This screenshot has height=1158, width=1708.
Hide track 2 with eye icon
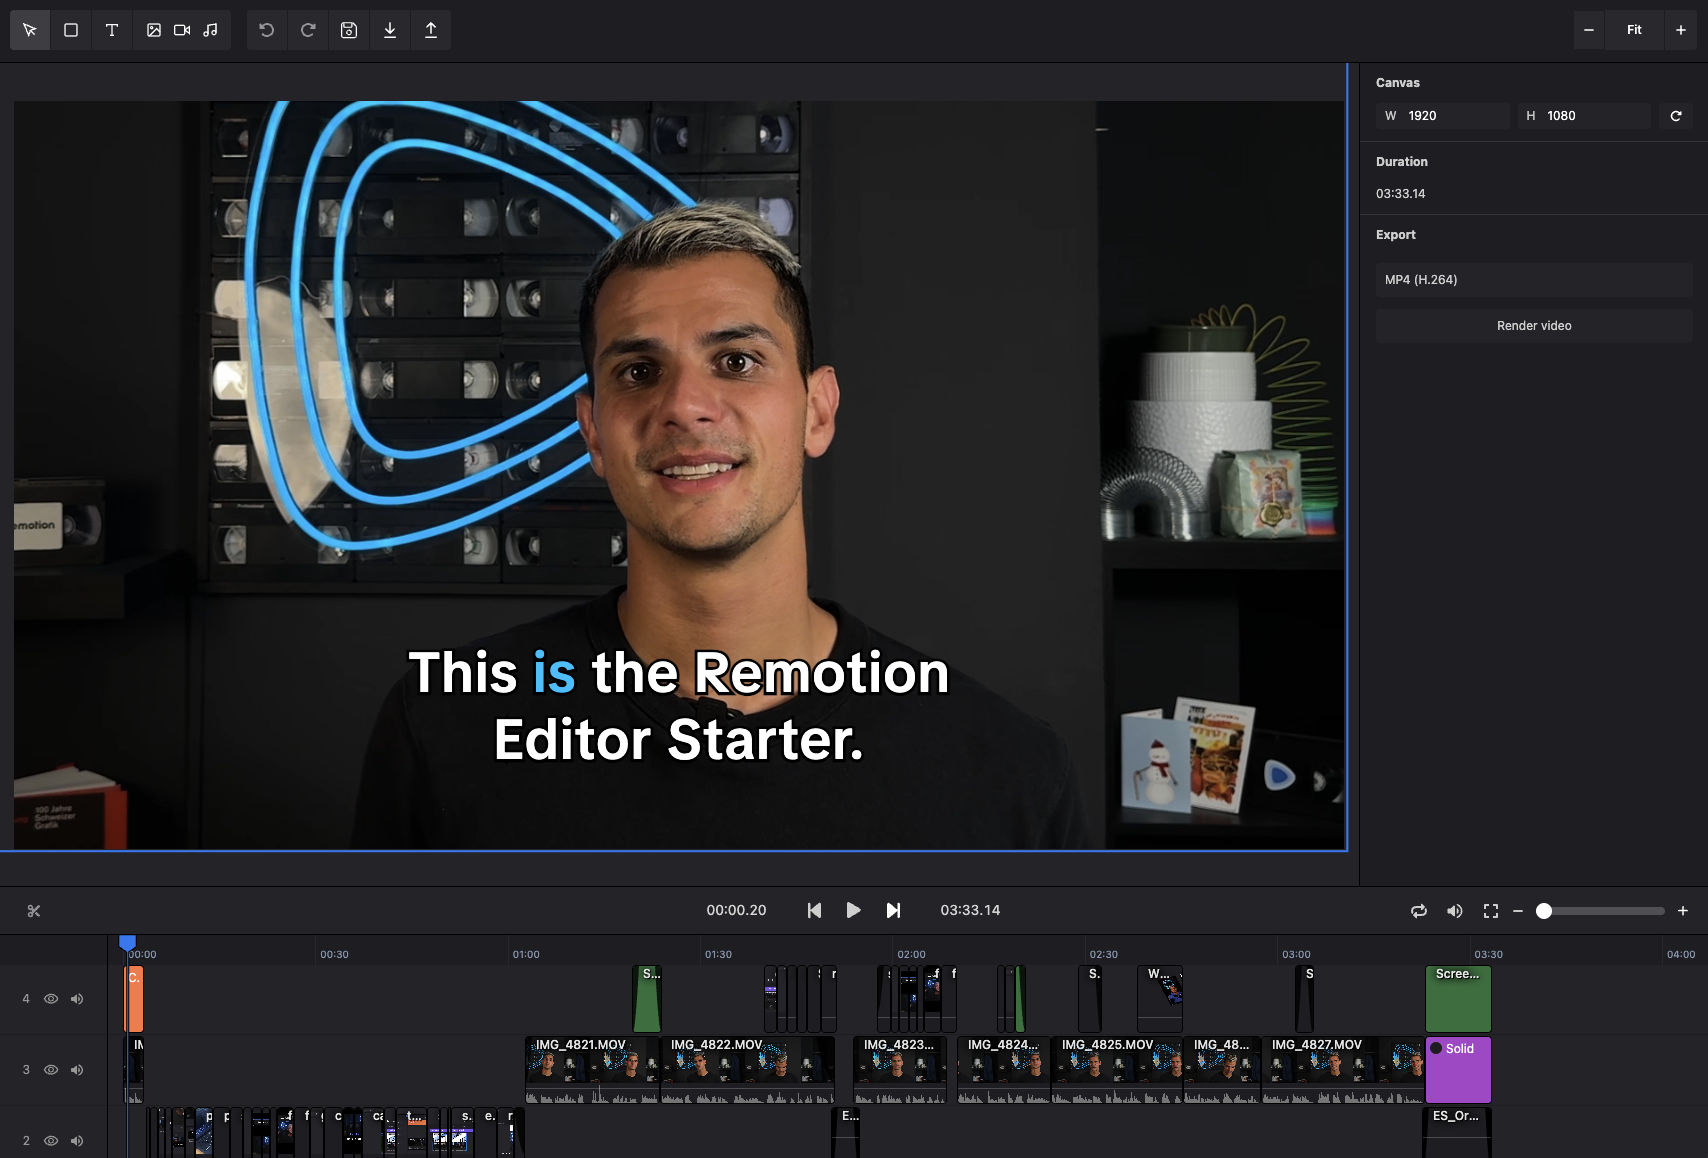pyautogui.click(x=51, y=1141)
